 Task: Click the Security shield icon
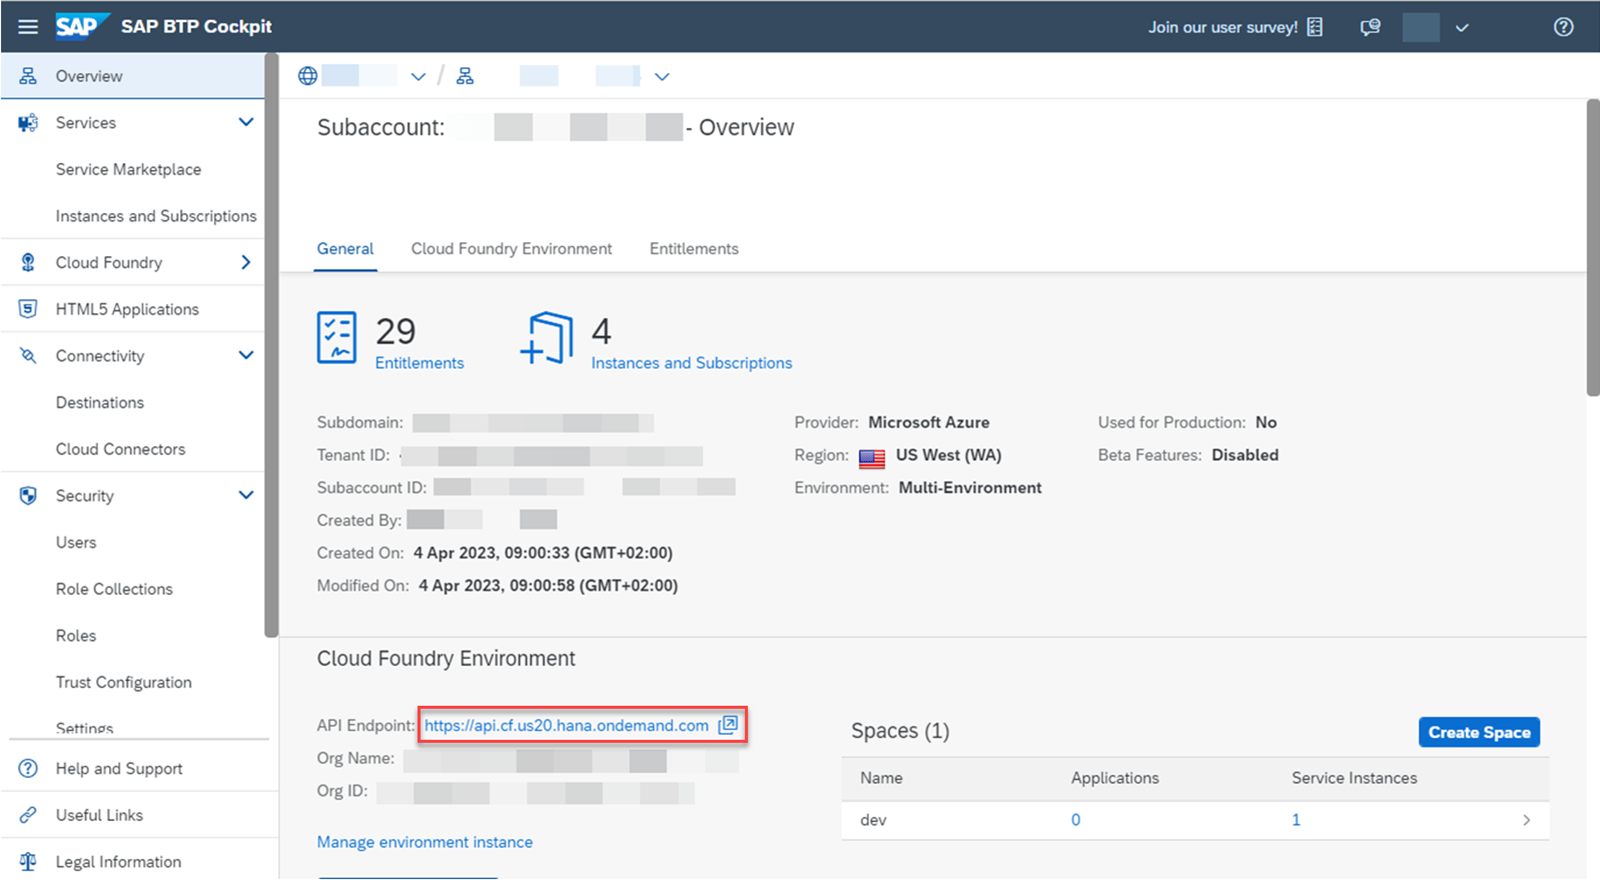click(x=28, y=496)
